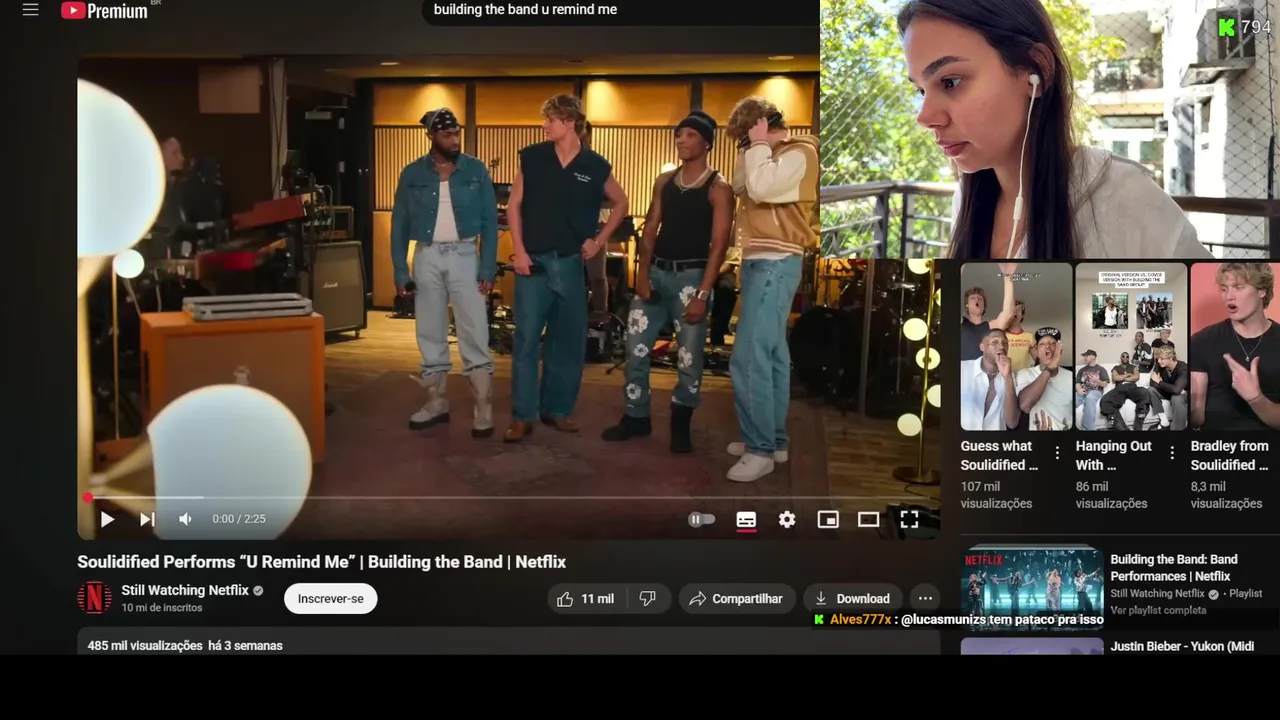
Task: Open the hamburger guide menu
Action: pos(30,10)
